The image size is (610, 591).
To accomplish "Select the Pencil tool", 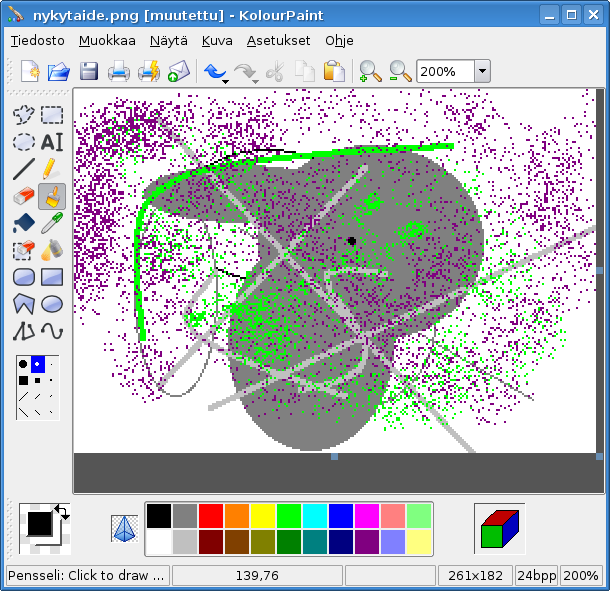I will click(x=52, y=169).
